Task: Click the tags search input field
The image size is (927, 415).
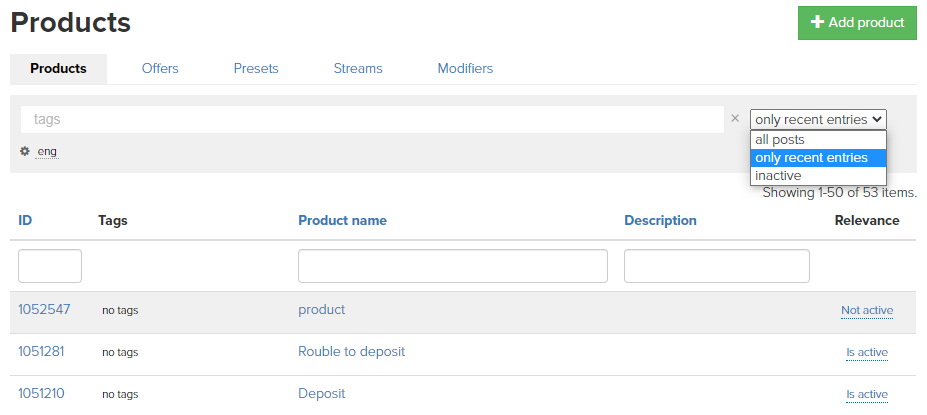Action: click(372, 119)
